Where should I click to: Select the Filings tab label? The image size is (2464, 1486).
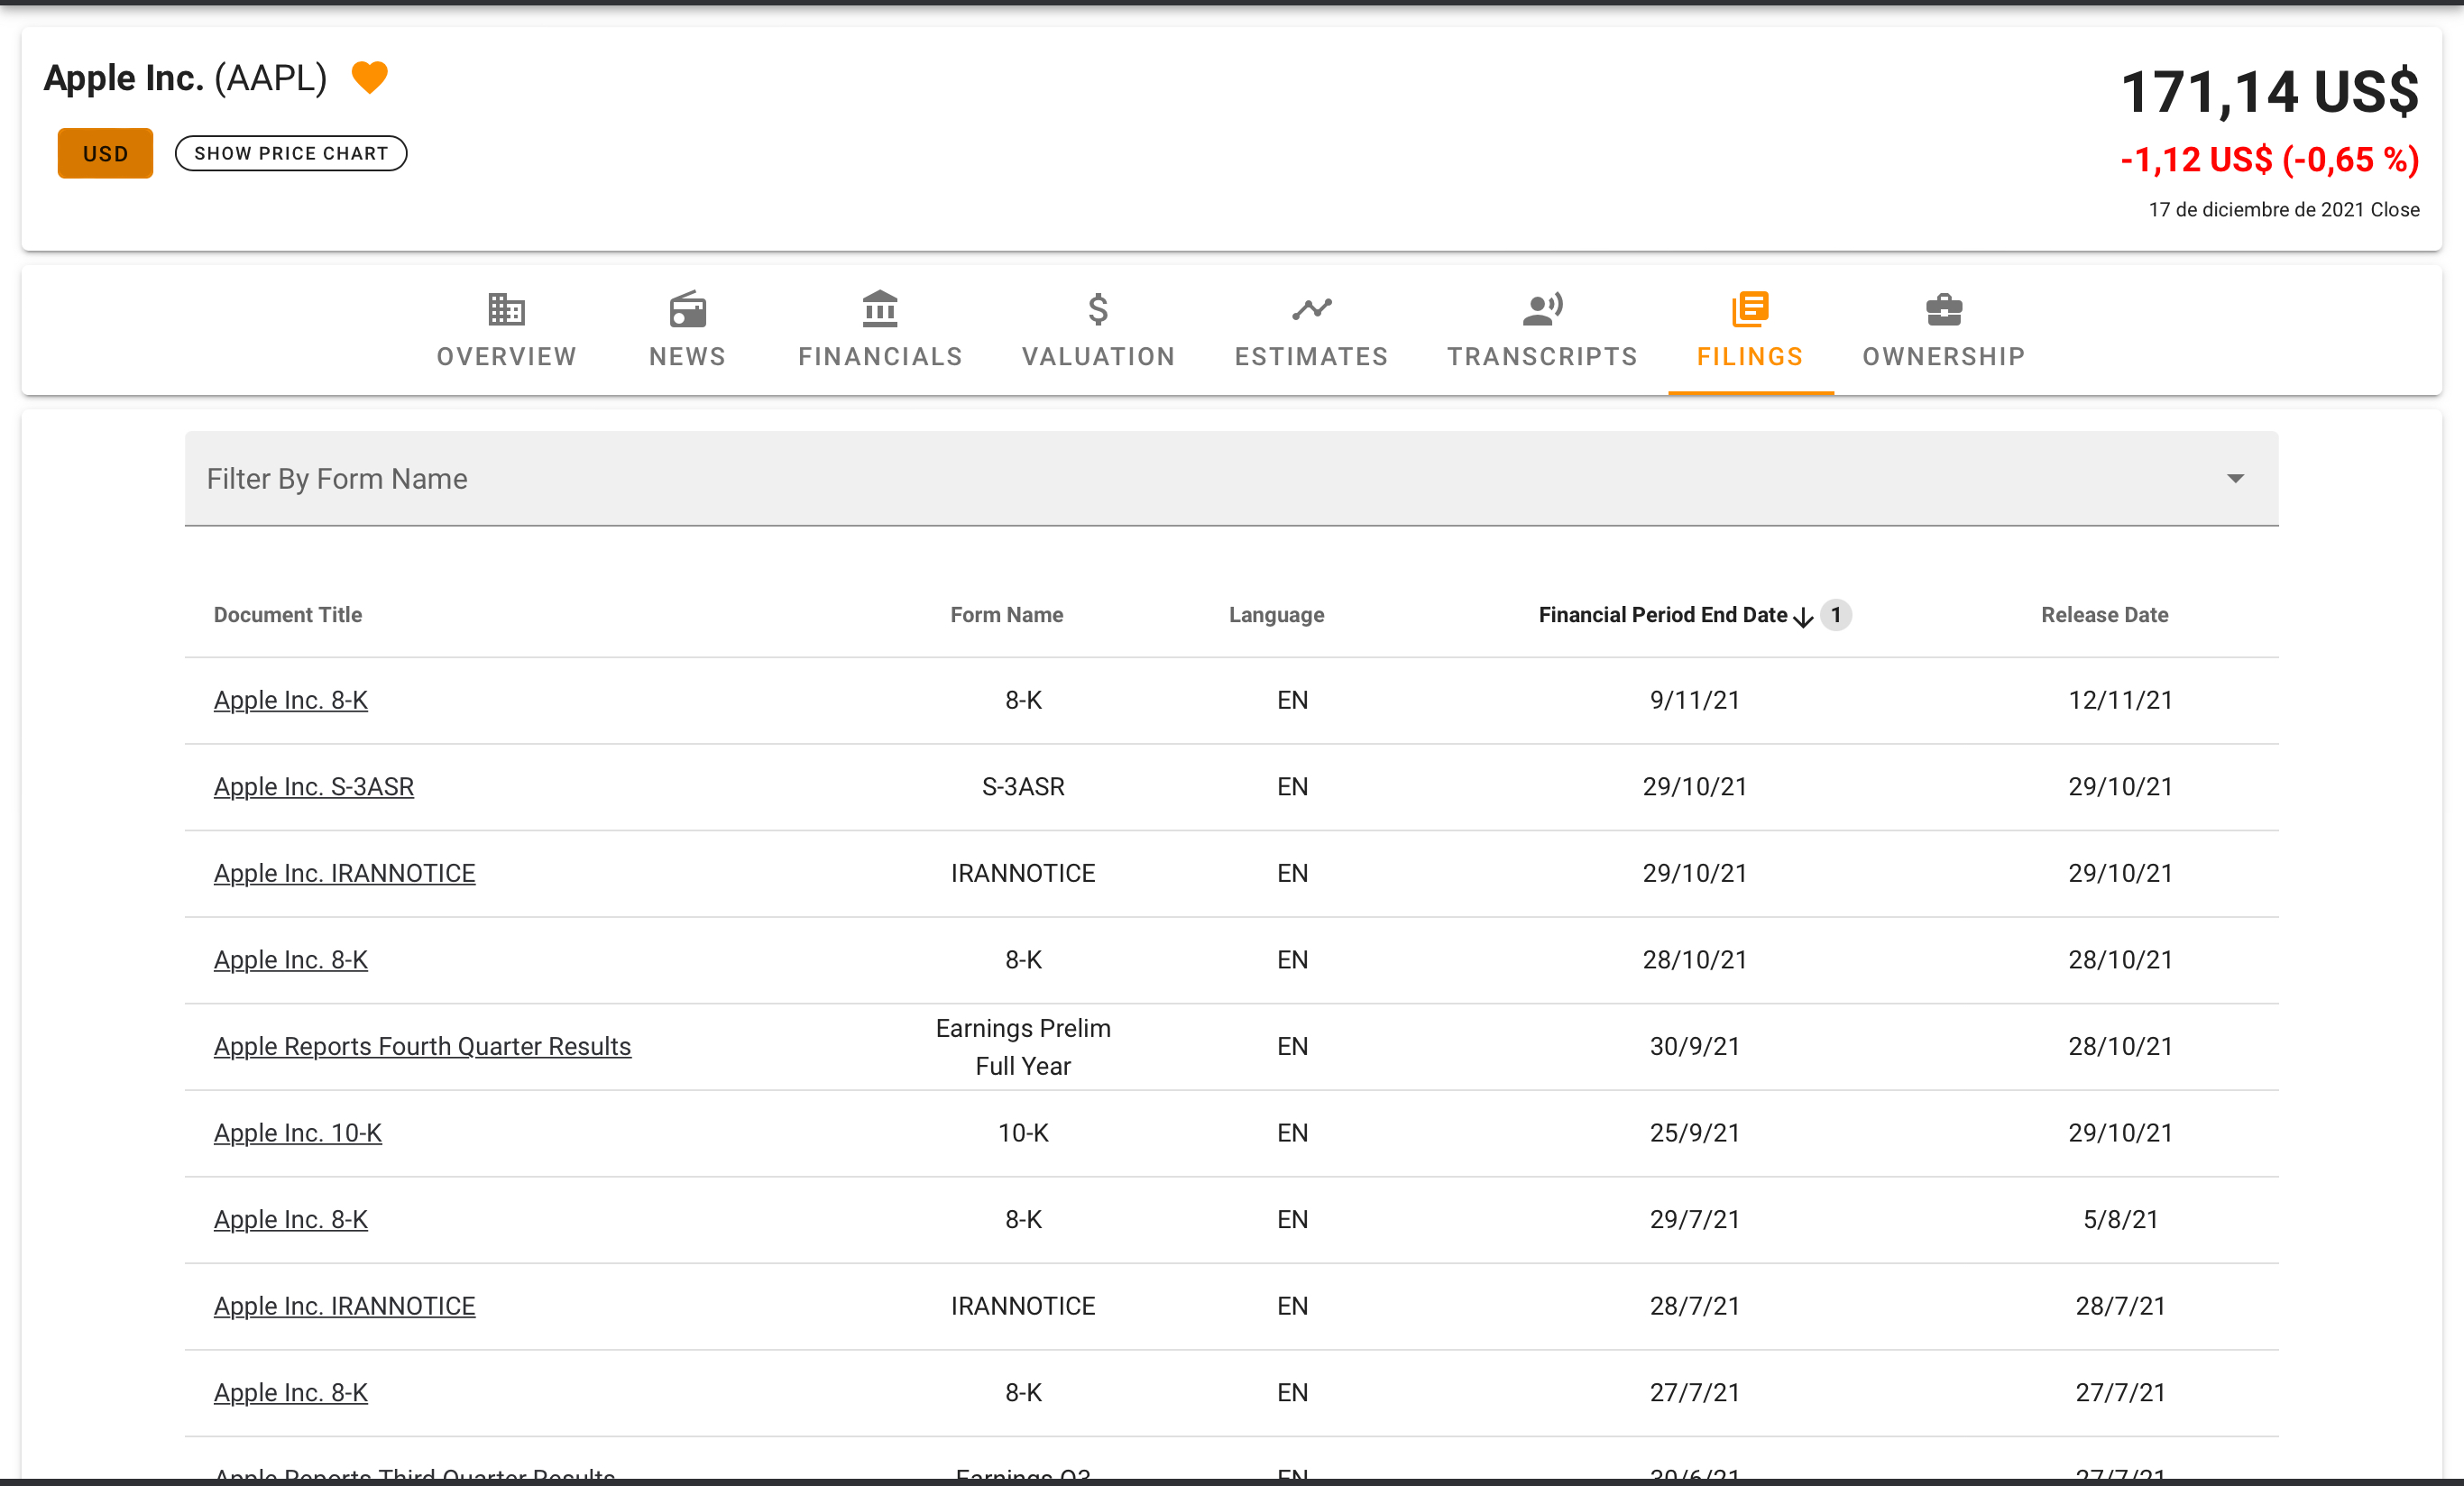point(1750,357)
